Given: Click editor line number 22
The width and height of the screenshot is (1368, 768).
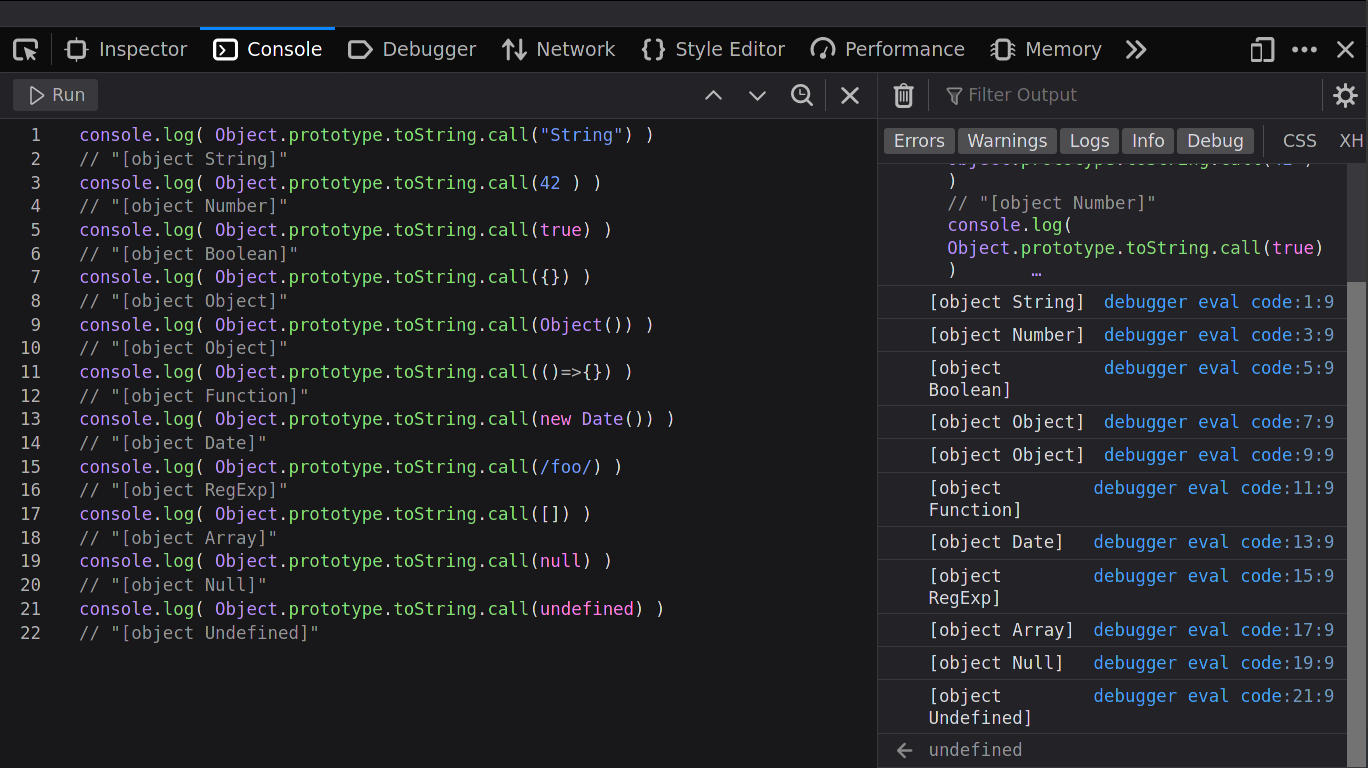Looking at the screenshot, I should tap(30, 633).
